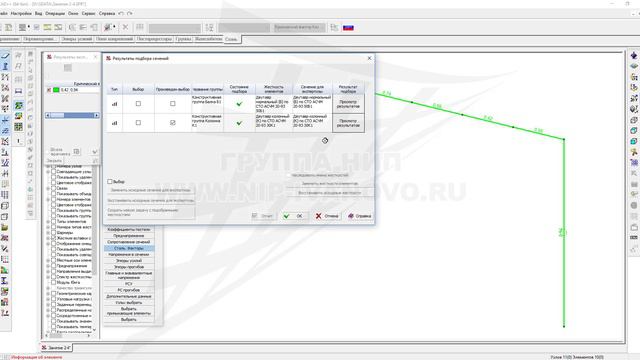Tick Выбор checkbox in the Балка row

[x=138, y=104]
